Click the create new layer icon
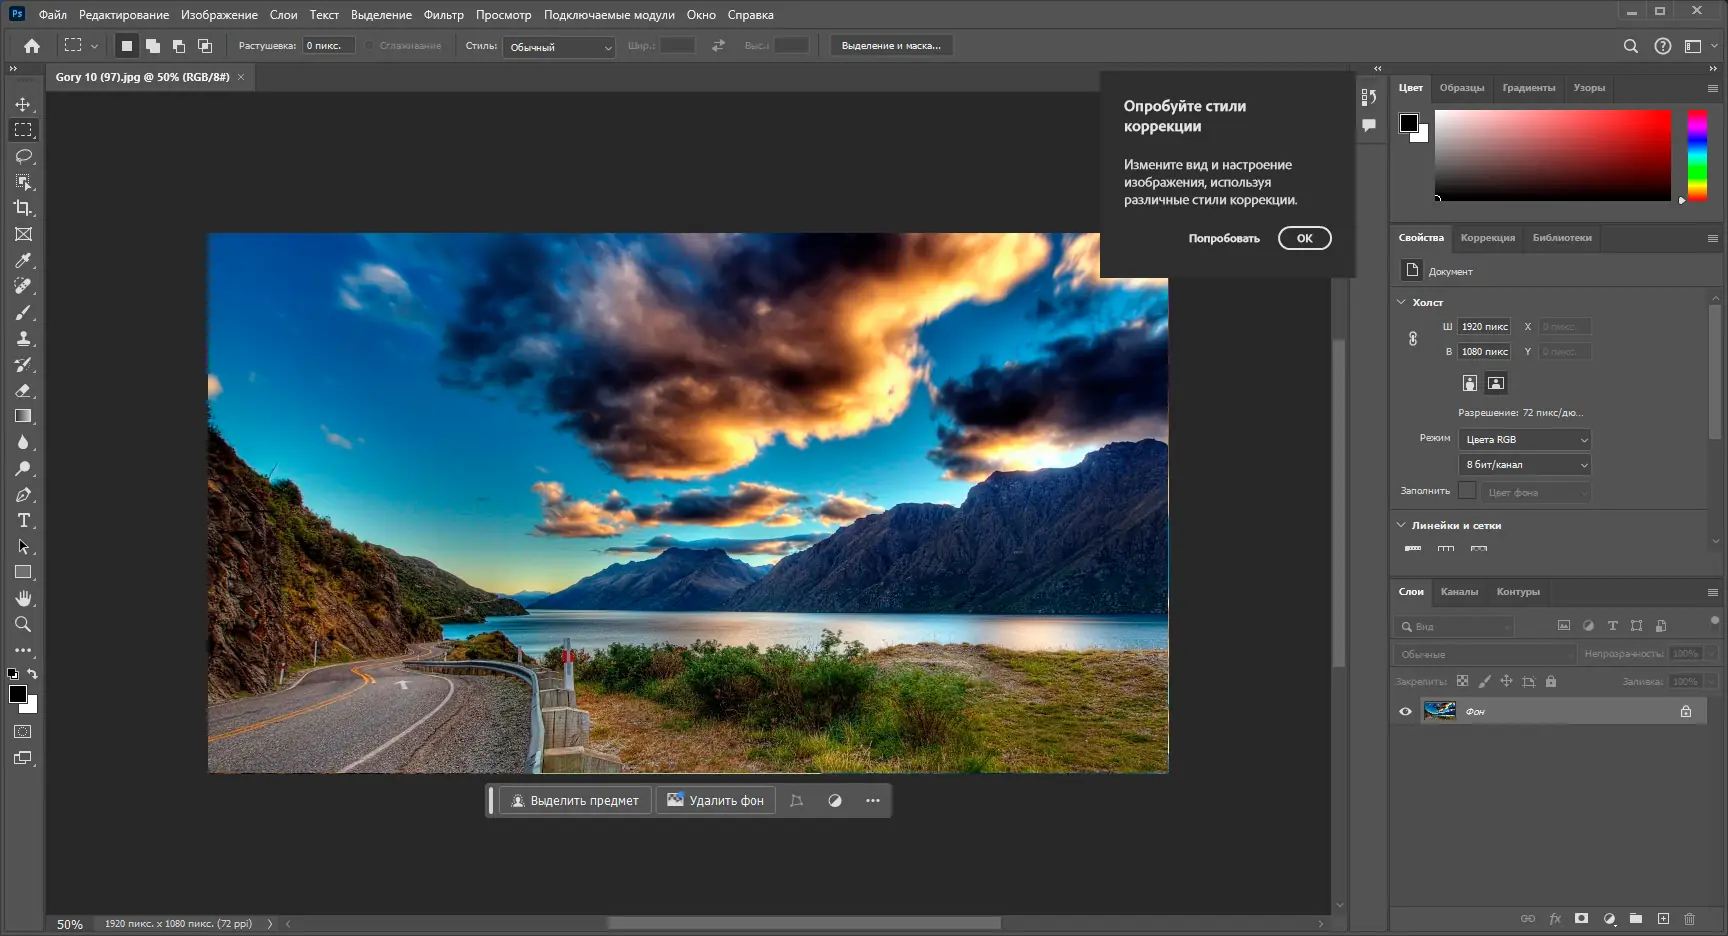This screenshot has width=1728, height=936. point(1663,918)
